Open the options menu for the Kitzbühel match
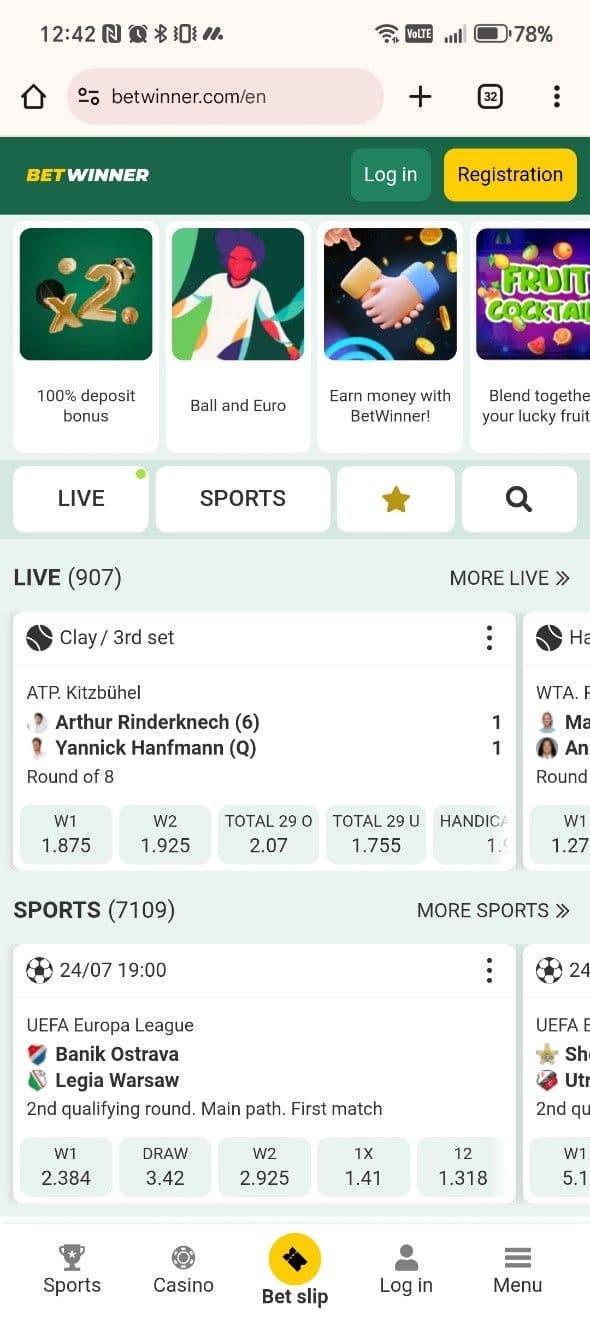This screenshot has width=590, height=1317. 489,637
